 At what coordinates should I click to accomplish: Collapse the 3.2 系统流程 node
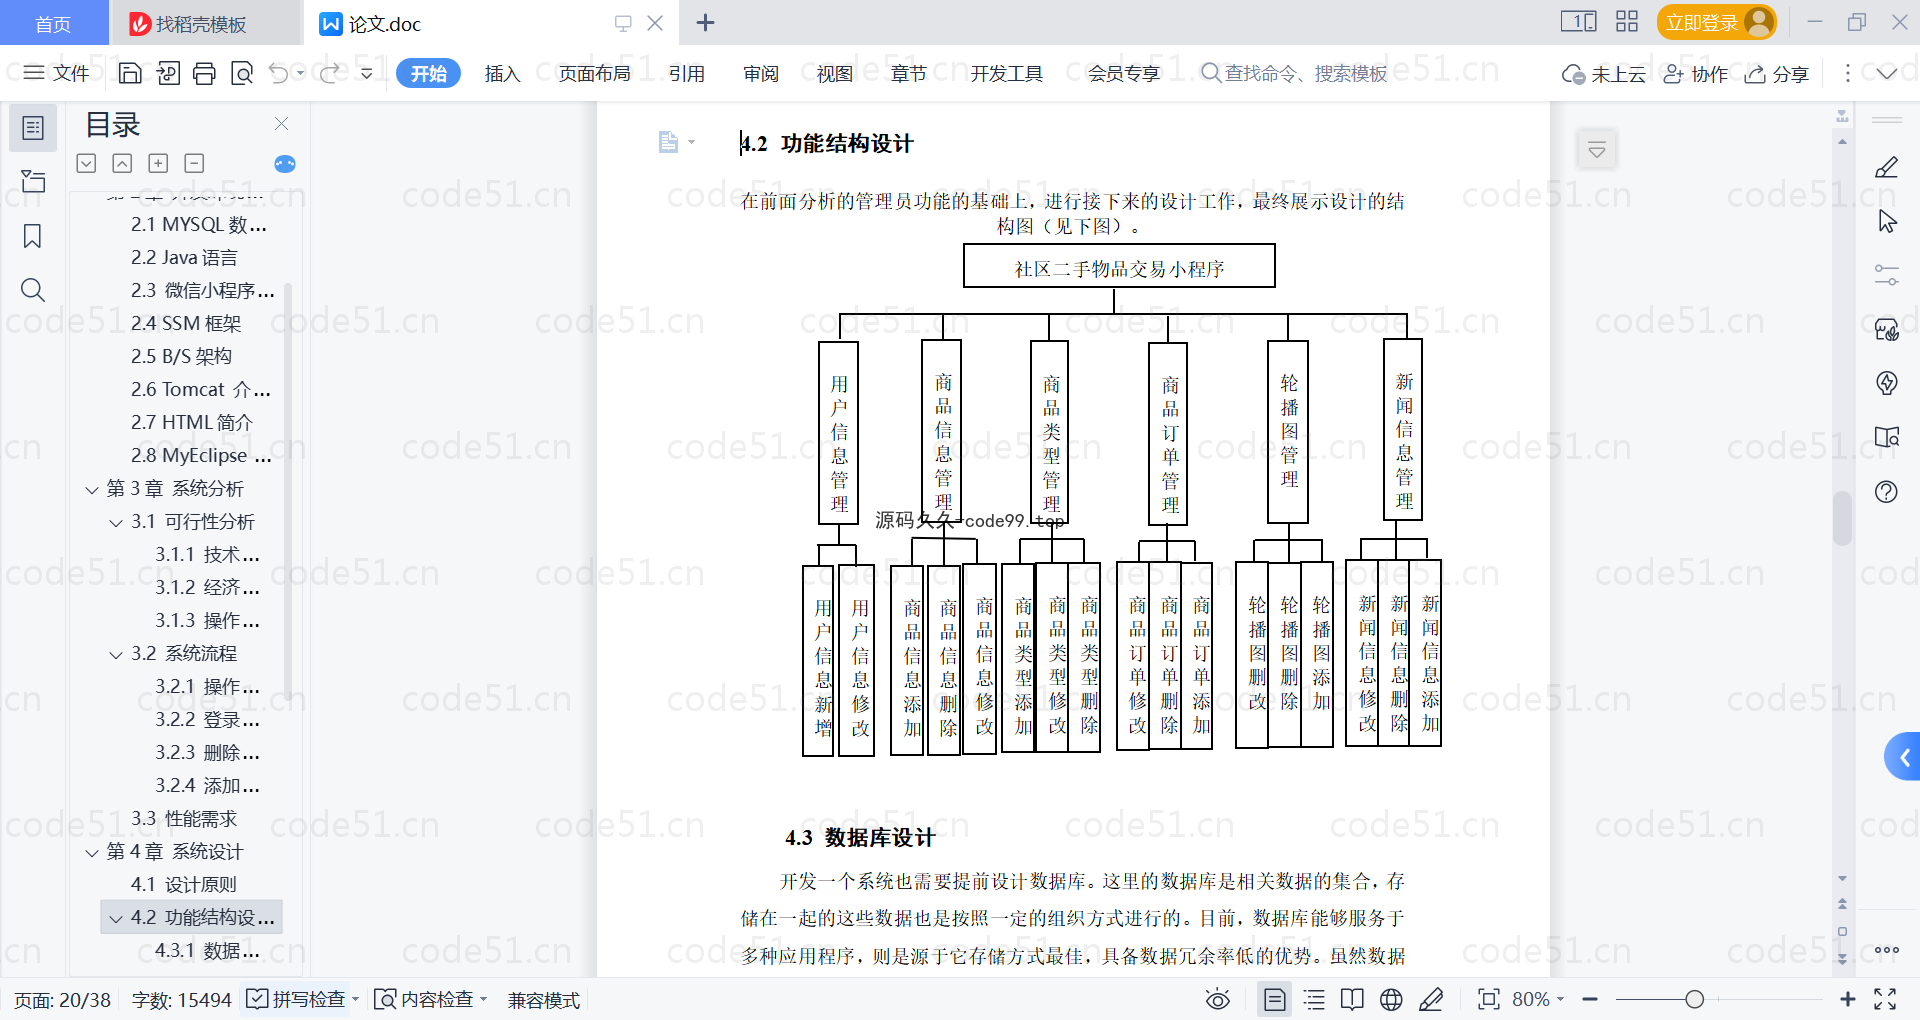[116, 655]
